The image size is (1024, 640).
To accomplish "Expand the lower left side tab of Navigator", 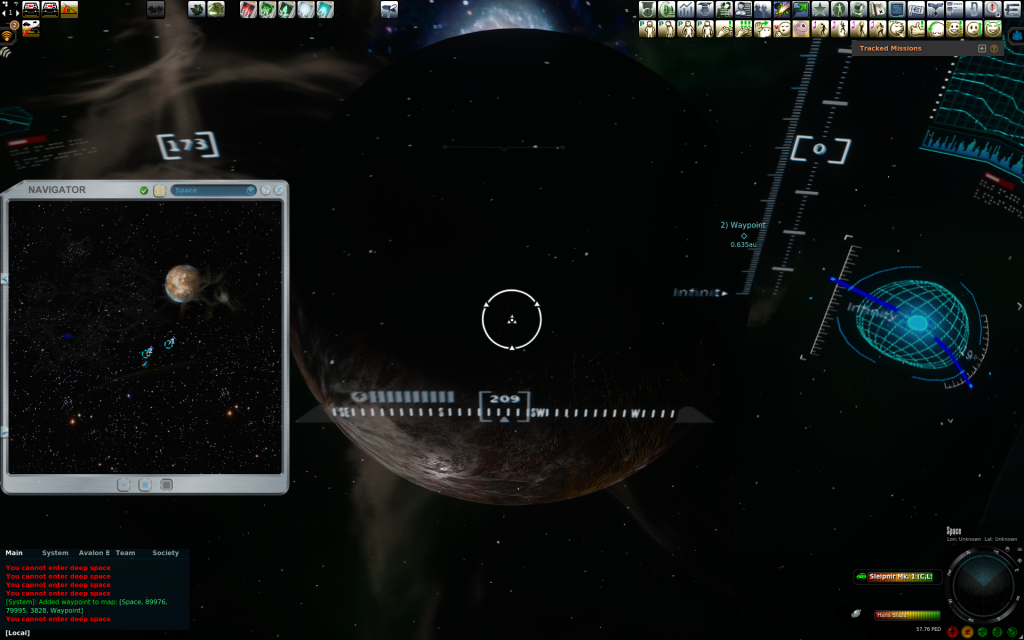I will pos(5,432).
